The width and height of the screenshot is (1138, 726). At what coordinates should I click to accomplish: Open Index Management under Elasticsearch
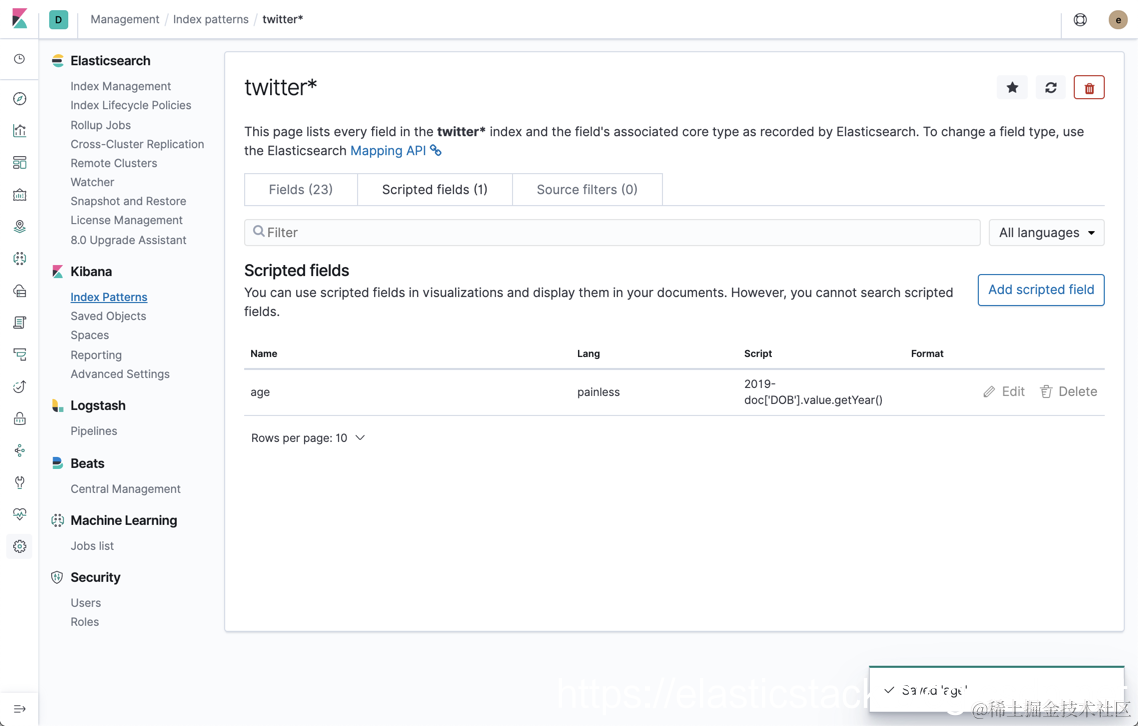point(120,86)
